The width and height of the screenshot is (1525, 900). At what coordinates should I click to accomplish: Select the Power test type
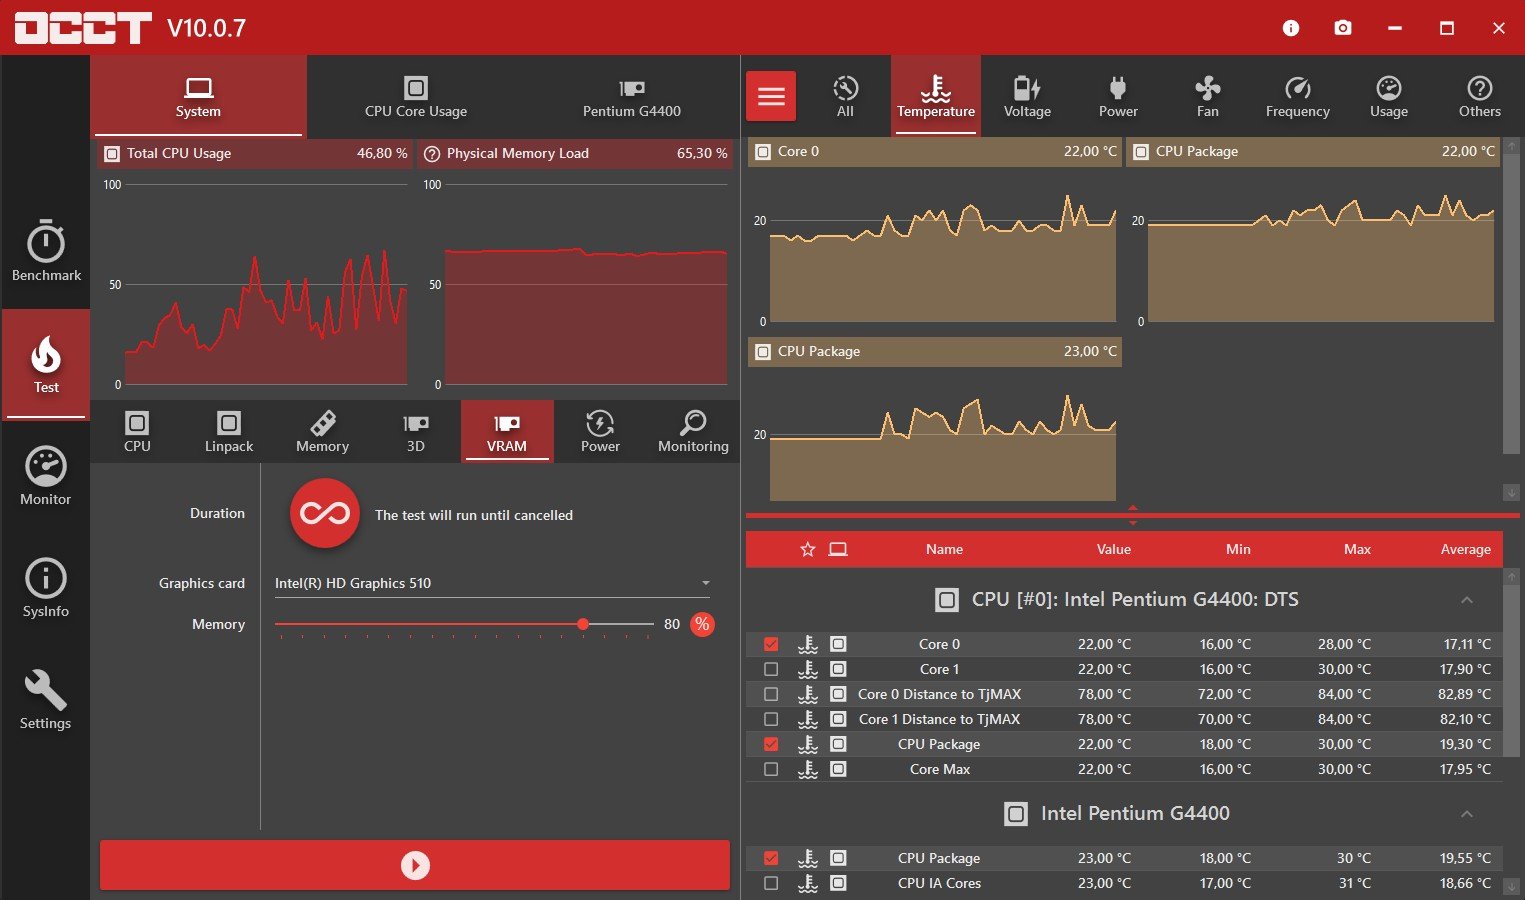tap(600, 431)
